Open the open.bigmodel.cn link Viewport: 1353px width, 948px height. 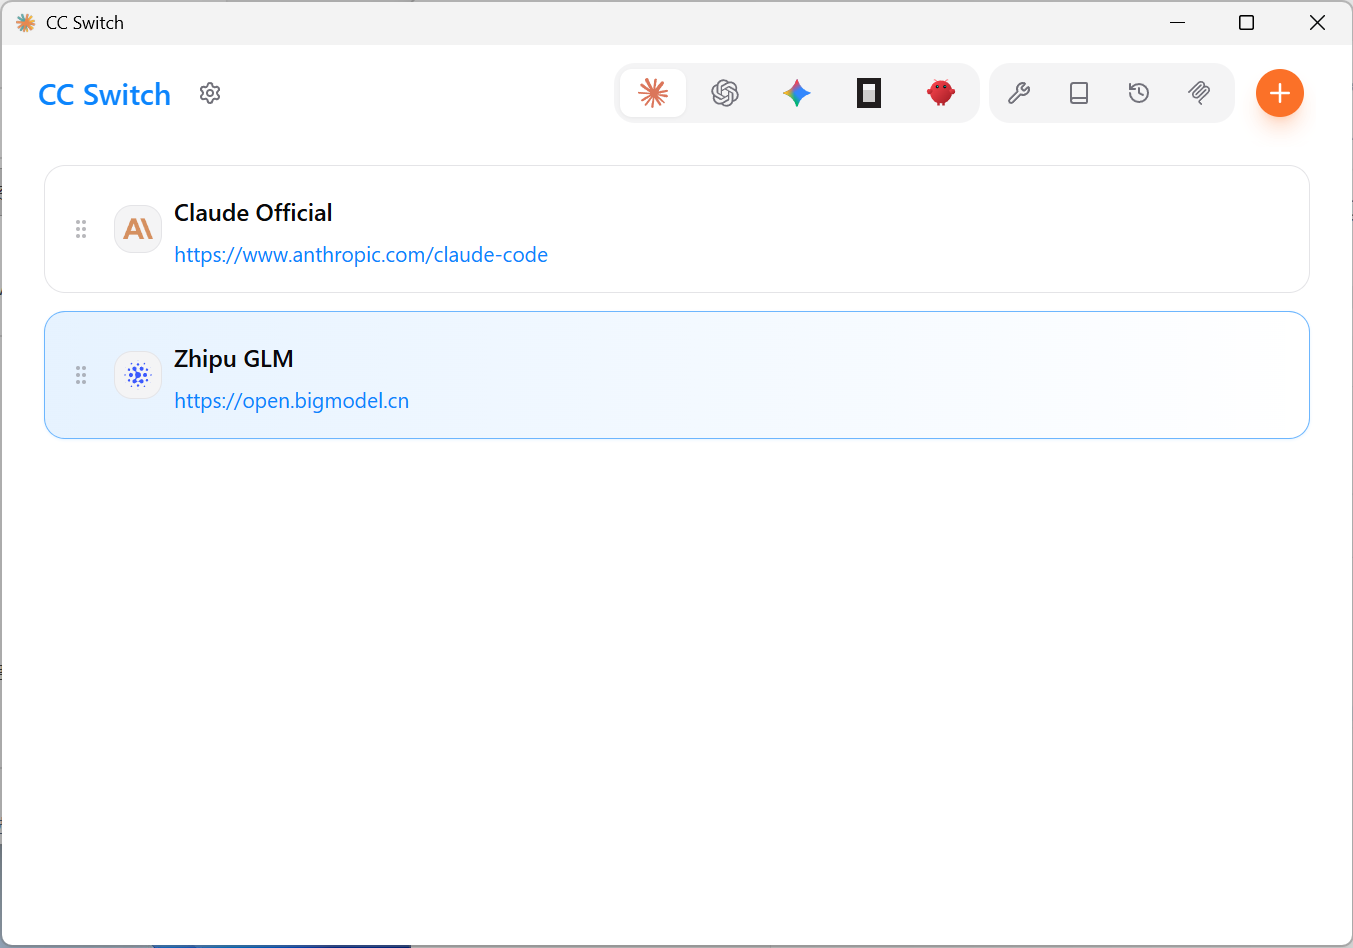click(292, 401)
